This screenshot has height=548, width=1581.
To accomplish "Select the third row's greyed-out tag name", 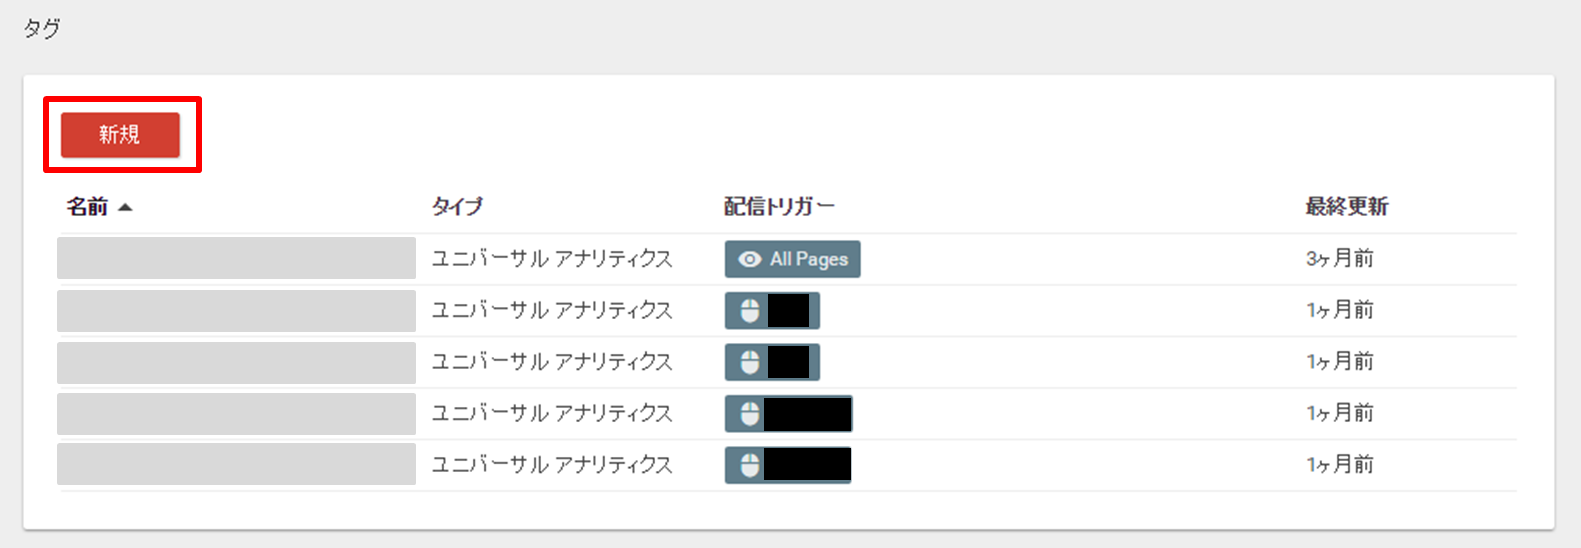I will tap(236, 362).
